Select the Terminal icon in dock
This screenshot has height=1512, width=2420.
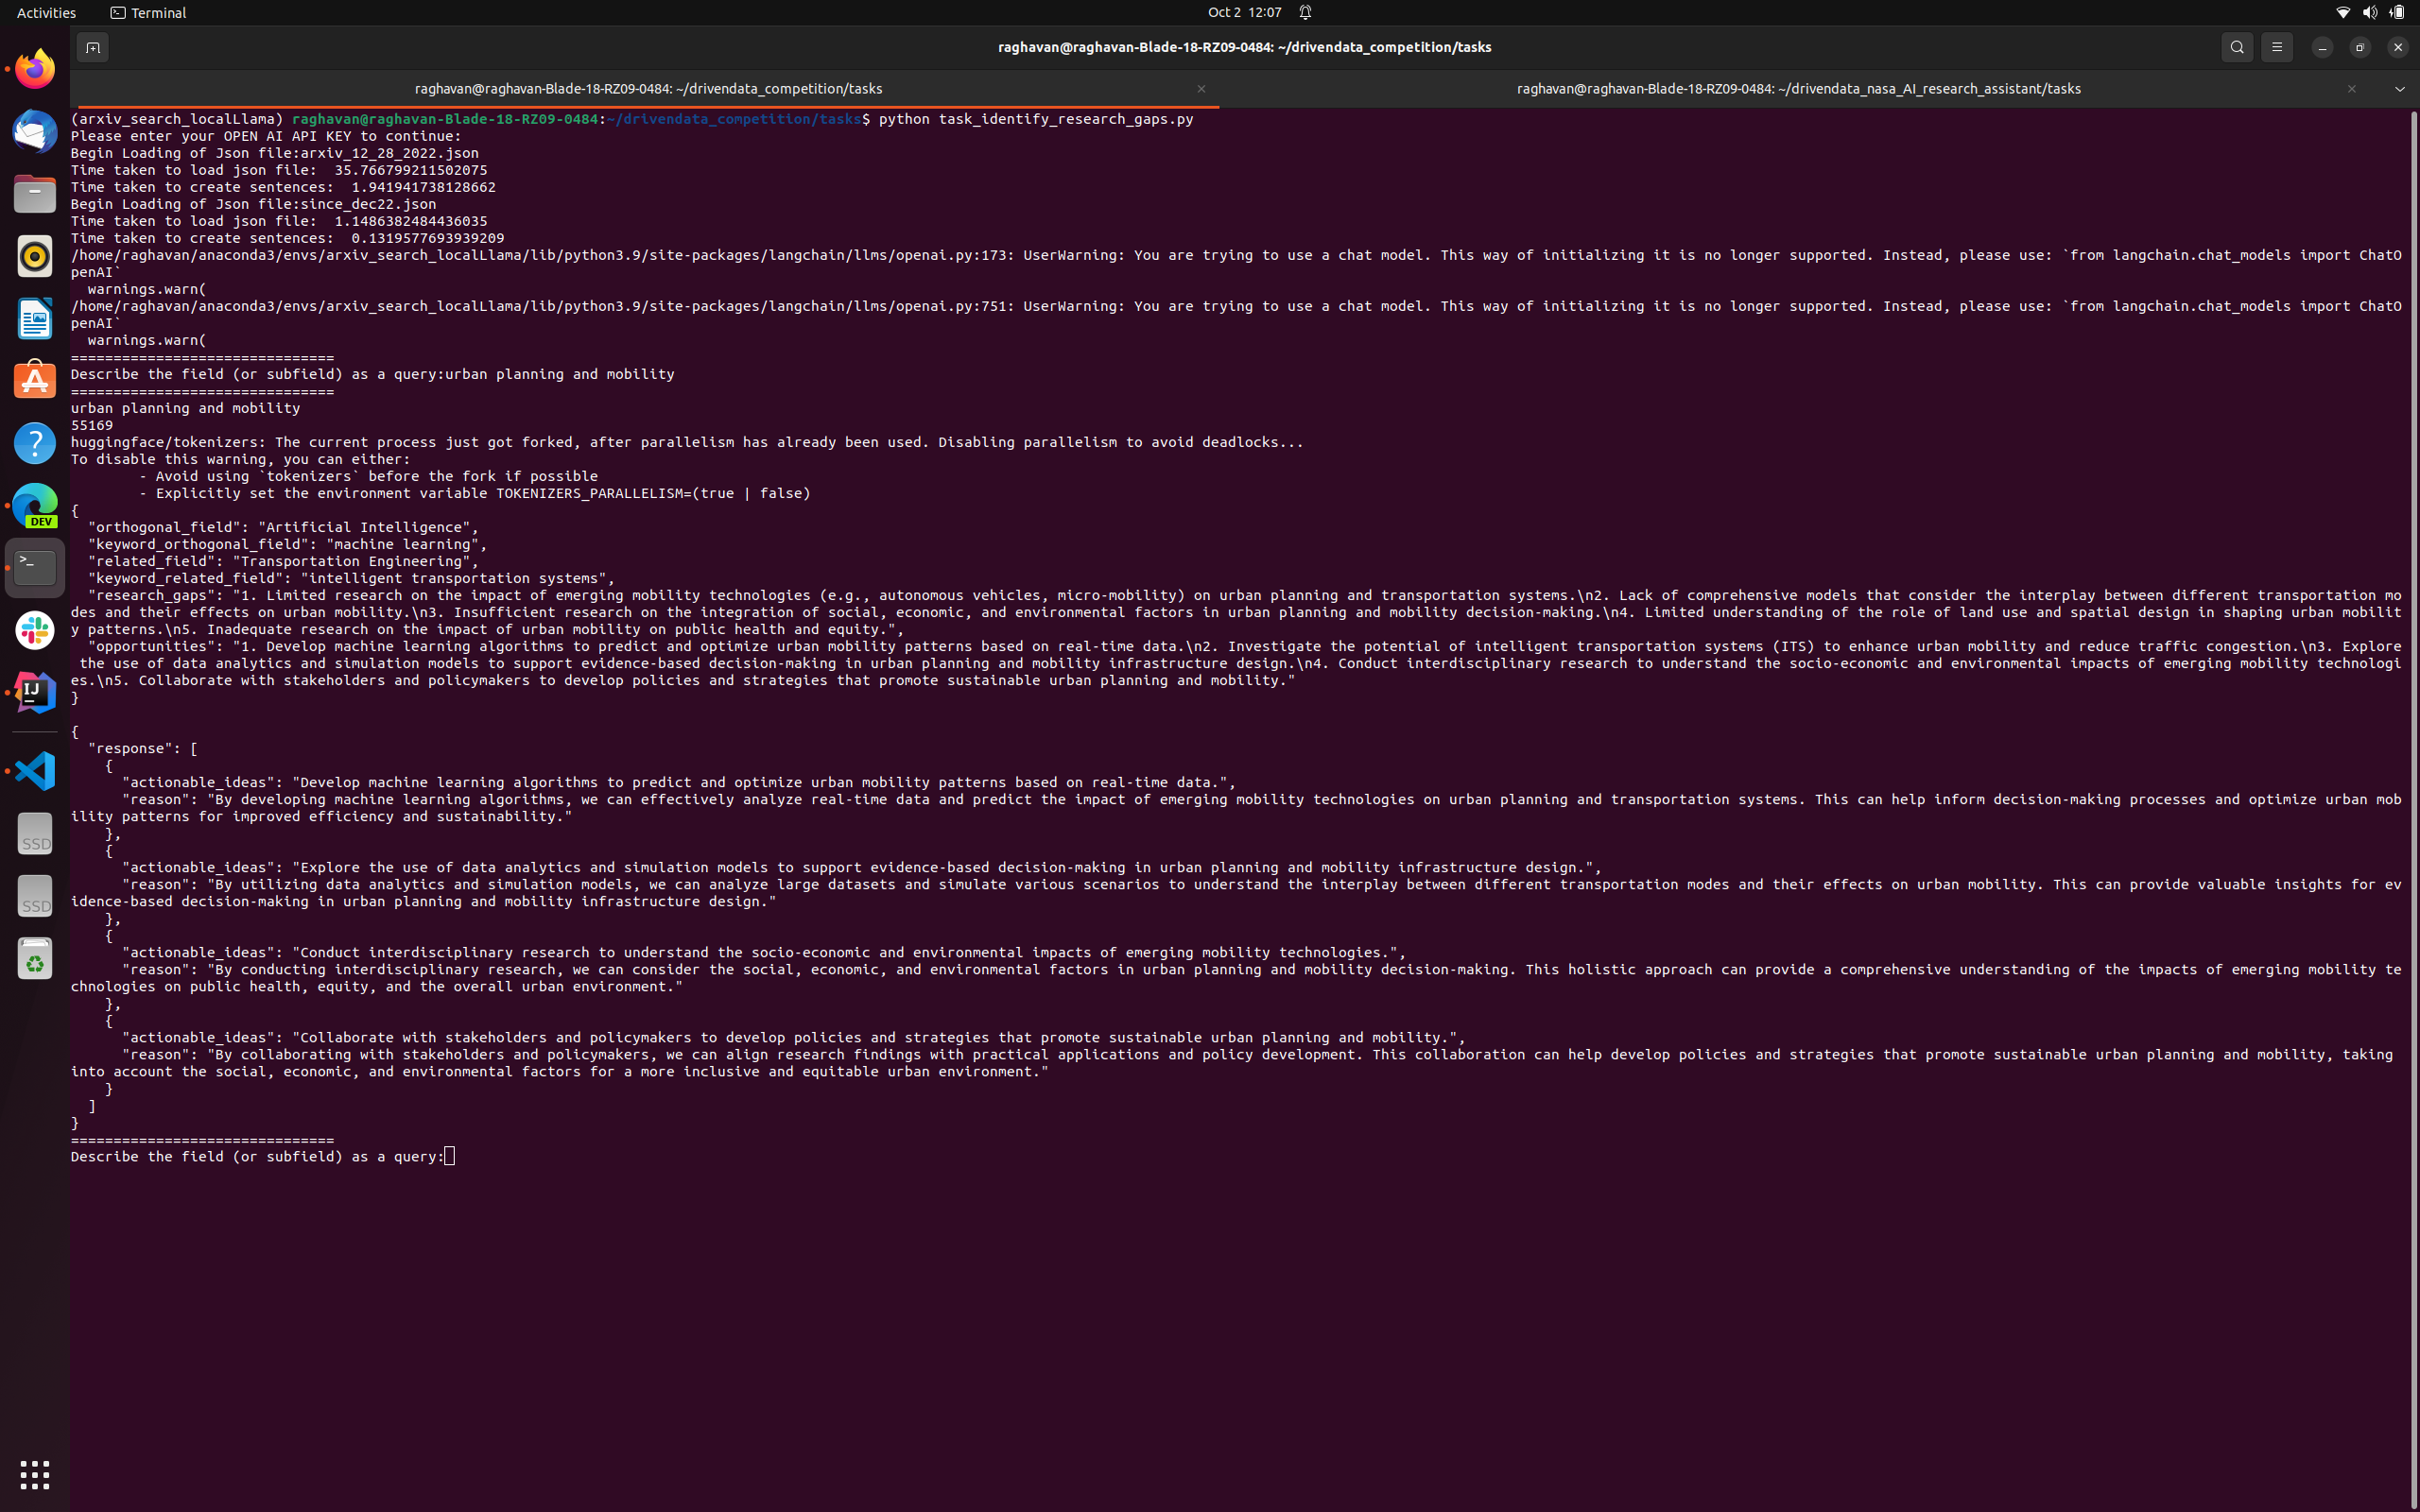click(35, 564)
